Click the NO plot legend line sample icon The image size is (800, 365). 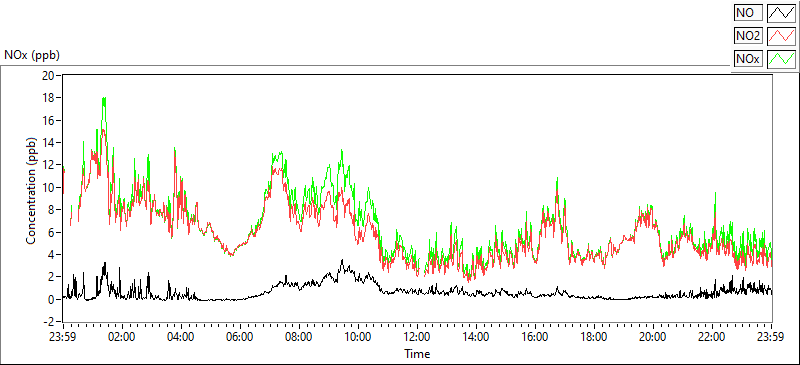coord(781,13)
